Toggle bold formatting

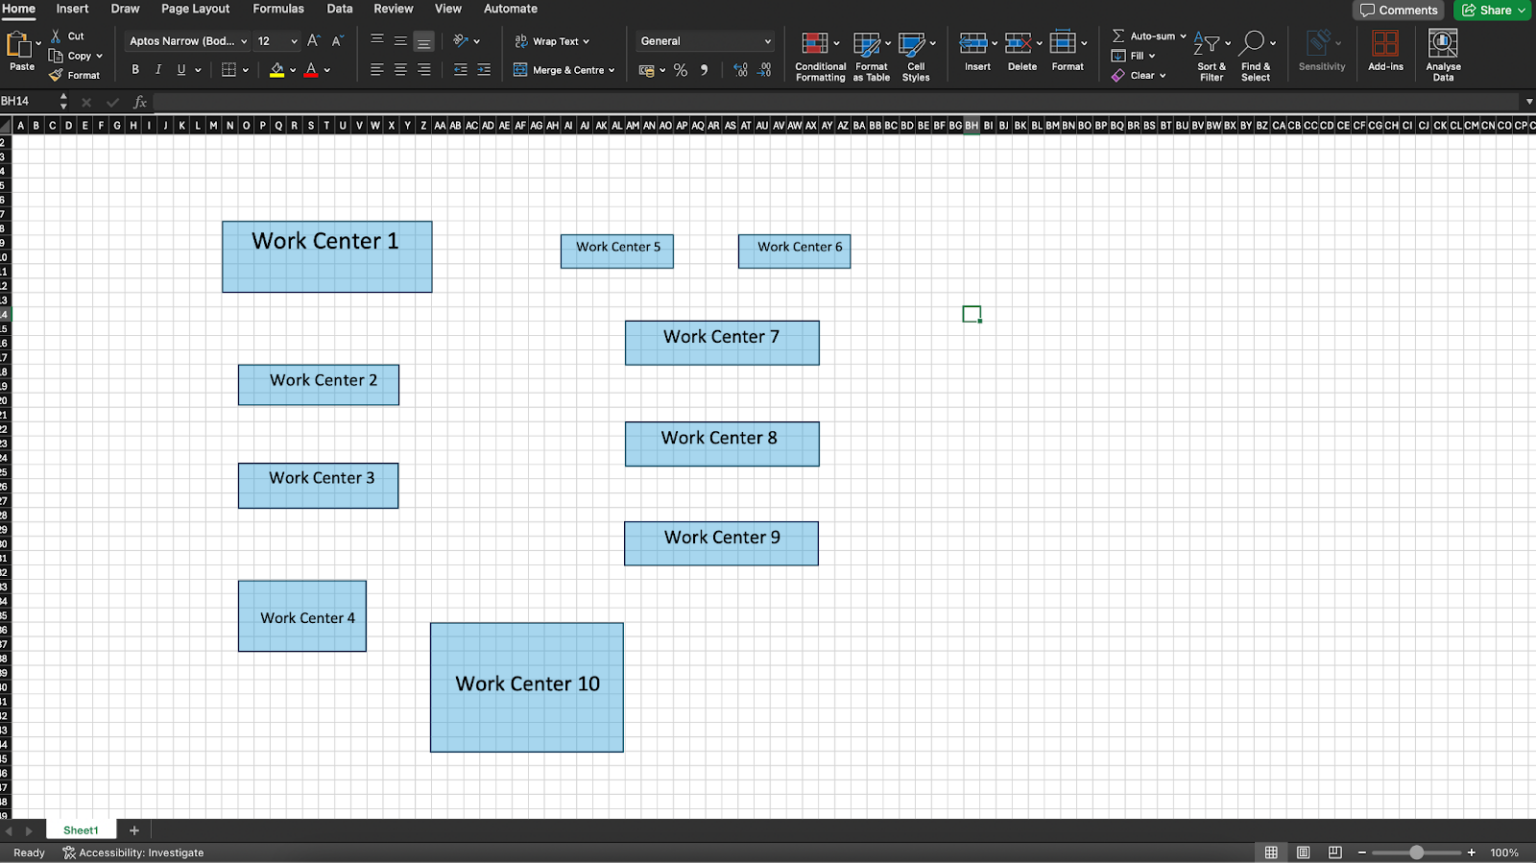tap(135, 69)
